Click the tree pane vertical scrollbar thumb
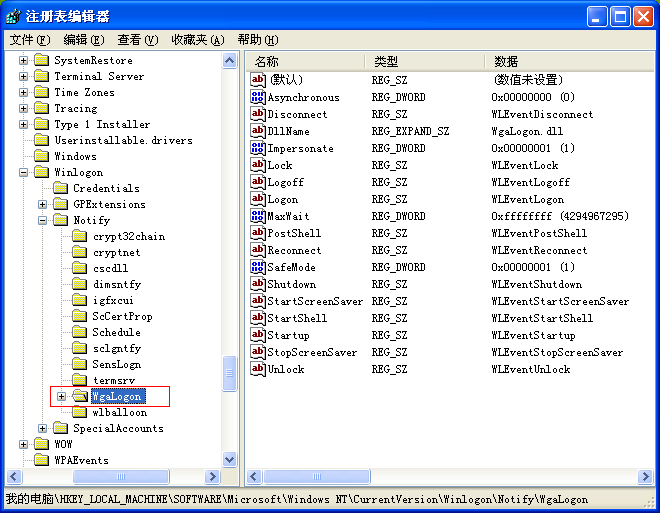This screenshot has width=660, height=513. click(230, 373)
